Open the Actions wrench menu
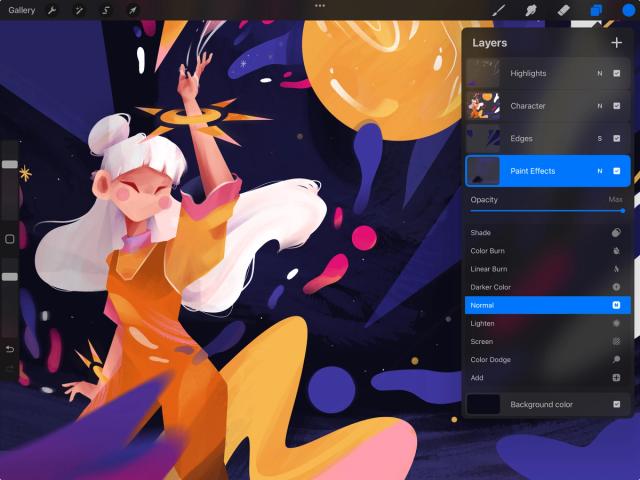Viewport: 640px width, 480px height. pos(52,10)
